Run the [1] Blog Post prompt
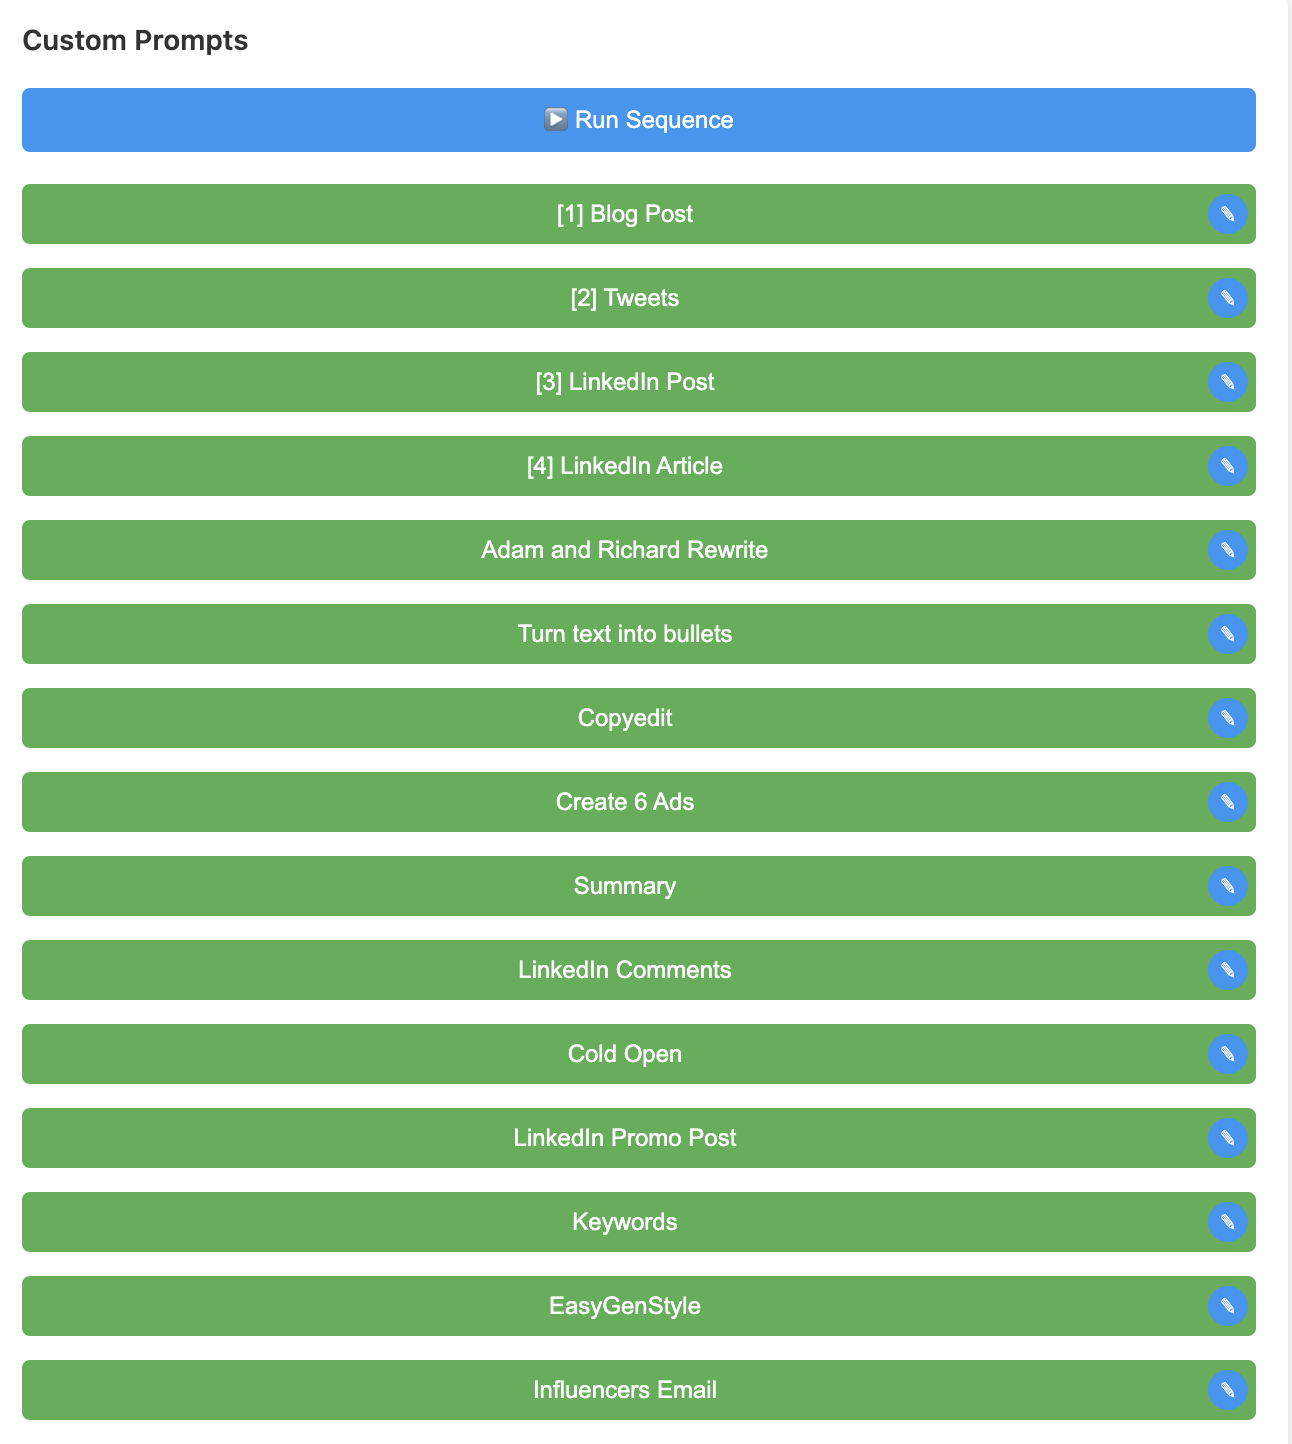The height and width of the screenshot is (1444, 1292). tap(624, 214)
